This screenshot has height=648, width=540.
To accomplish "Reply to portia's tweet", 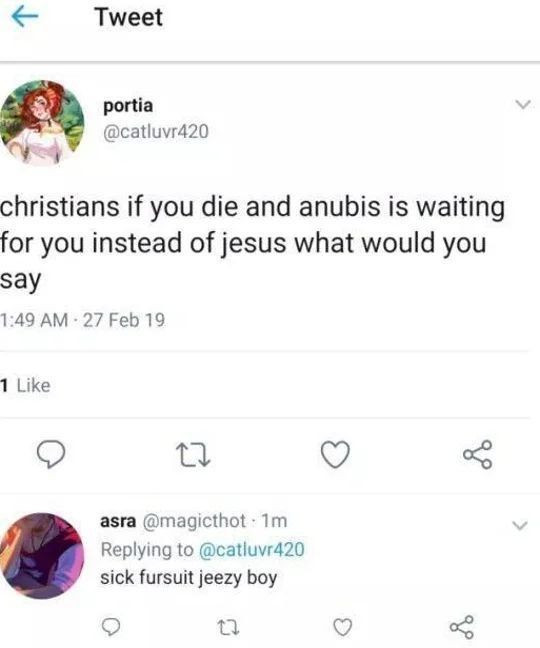I will coord(51,454).
